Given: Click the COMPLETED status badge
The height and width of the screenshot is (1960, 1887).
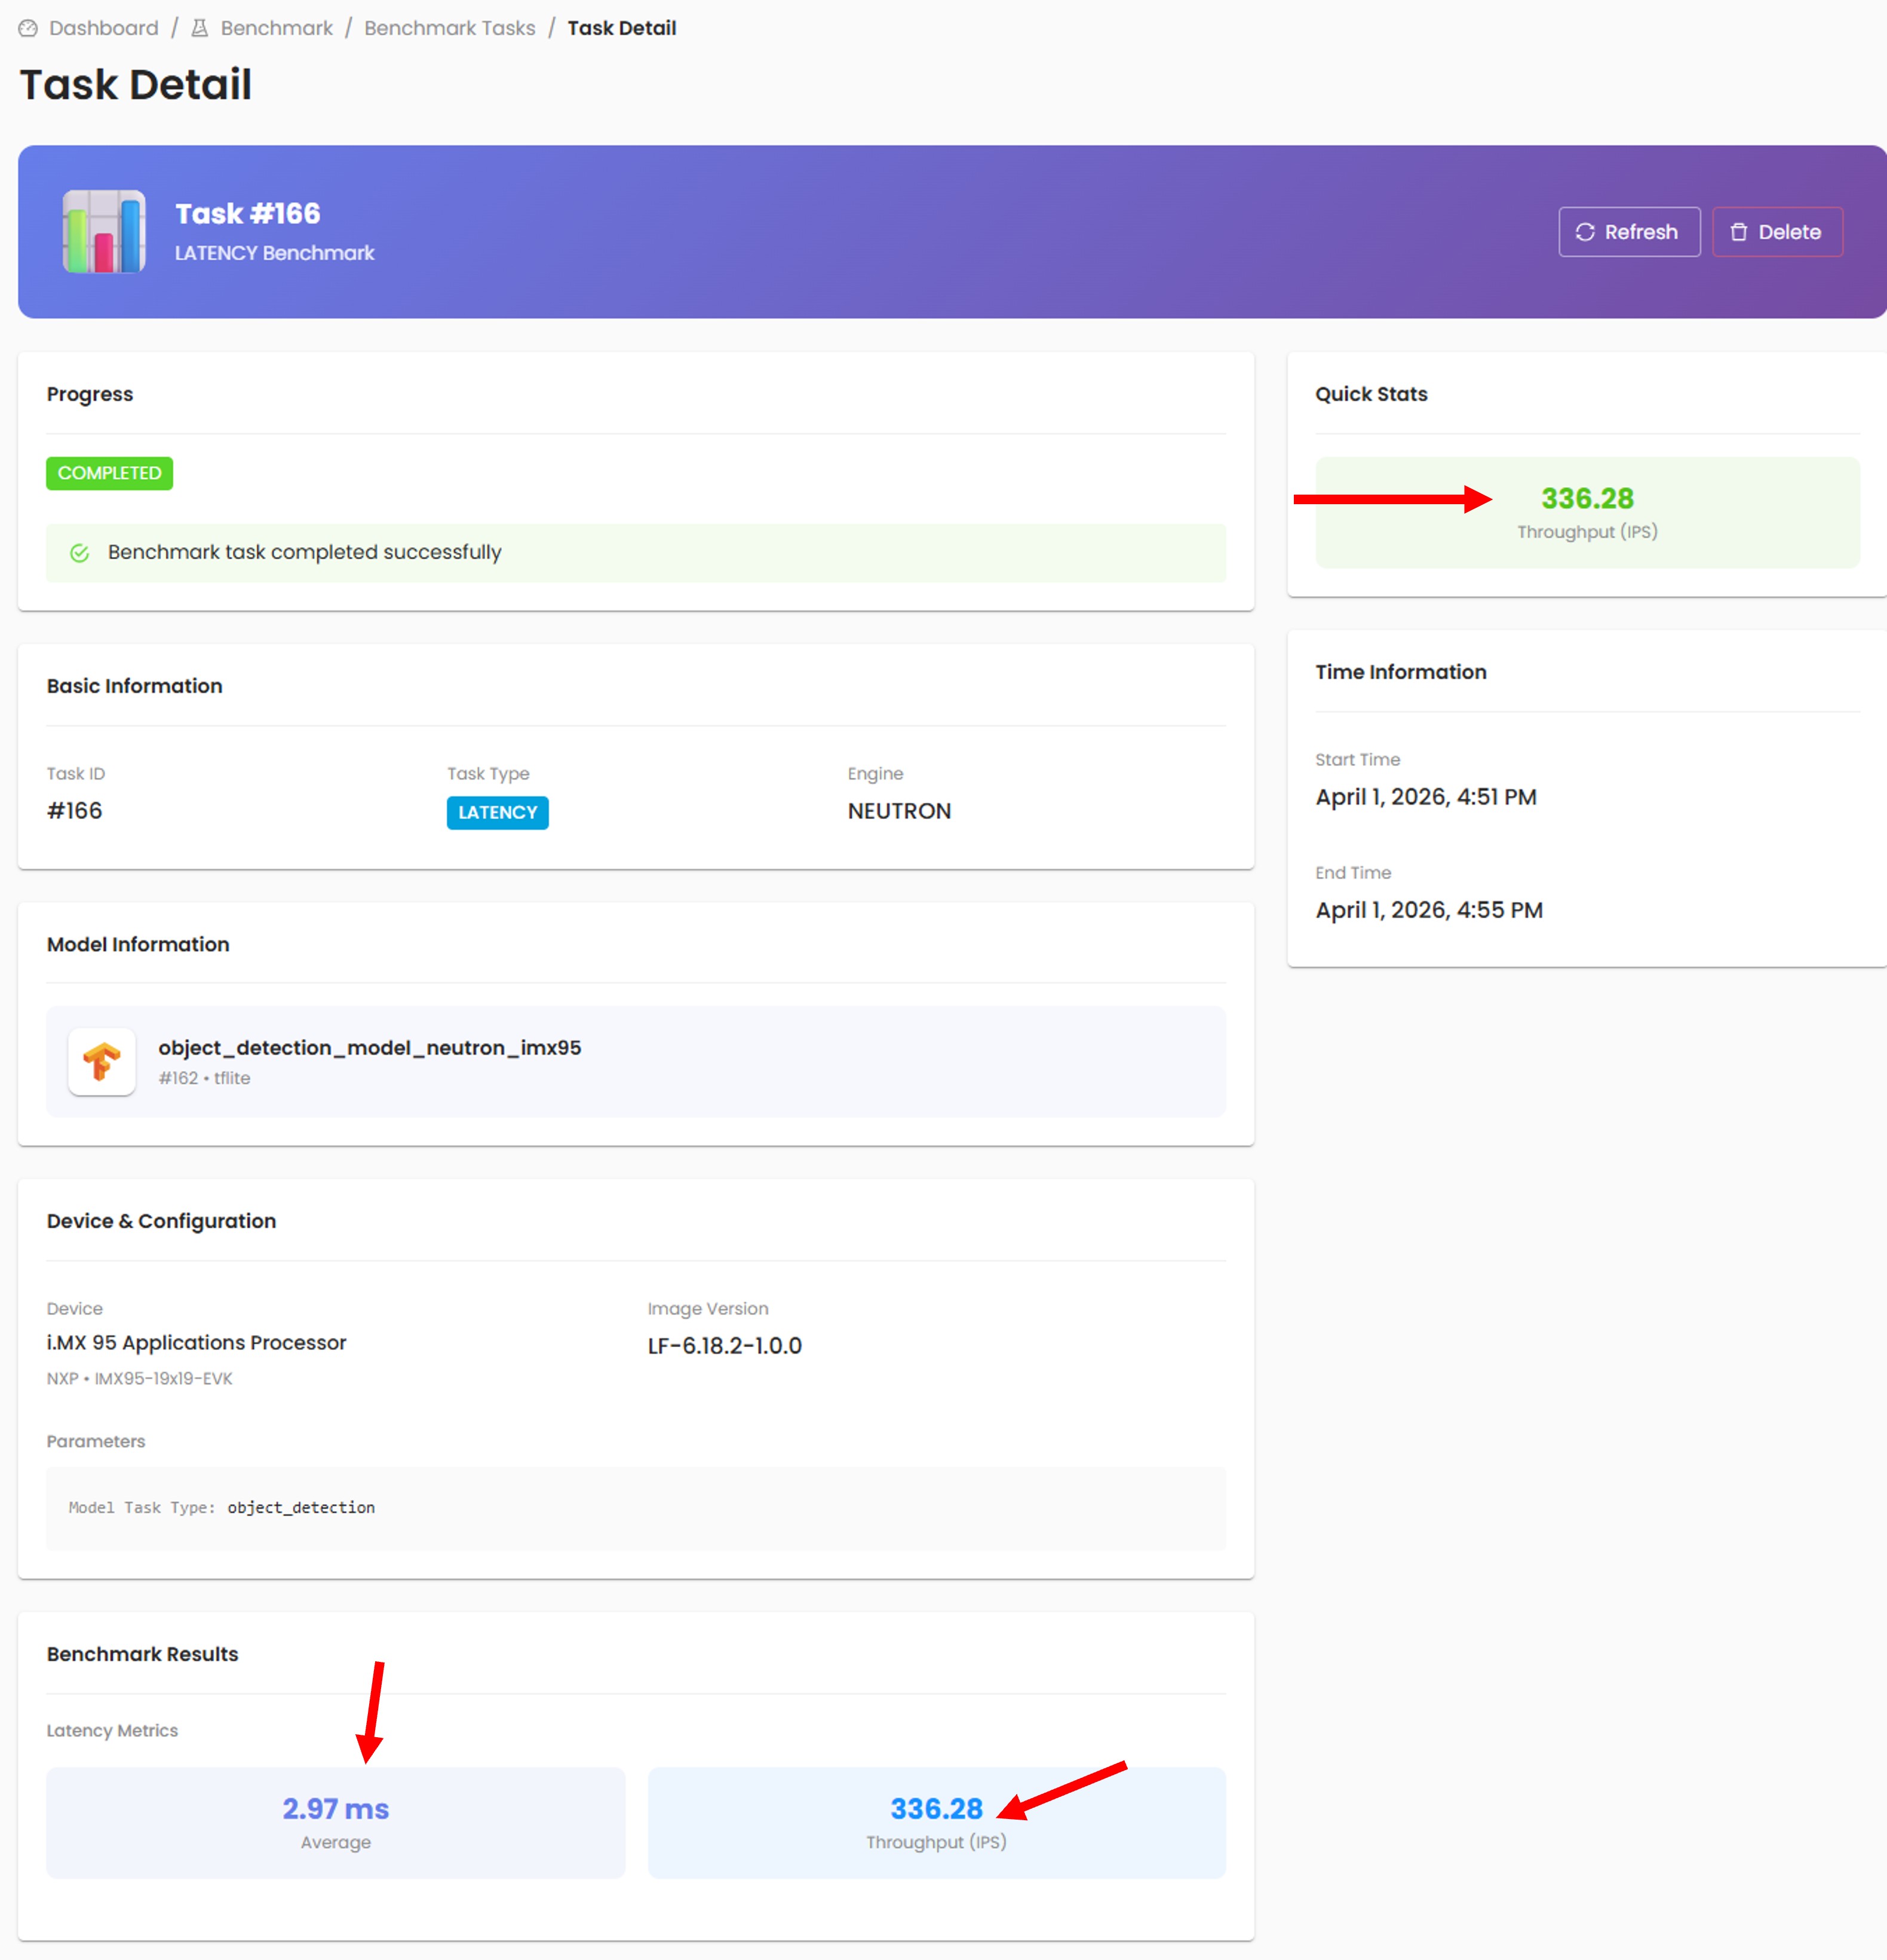Looking at the screenshot, I should click(109, 473).
